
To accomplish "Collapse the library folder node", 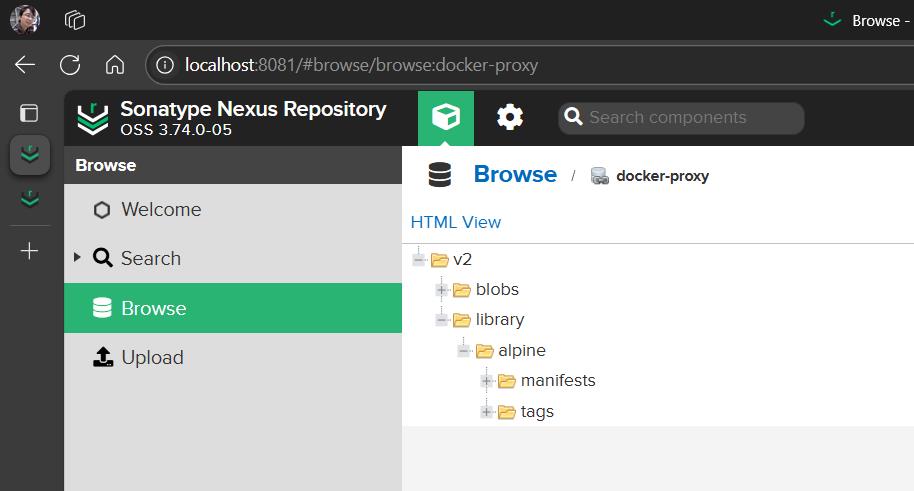I will pos(441,320).
